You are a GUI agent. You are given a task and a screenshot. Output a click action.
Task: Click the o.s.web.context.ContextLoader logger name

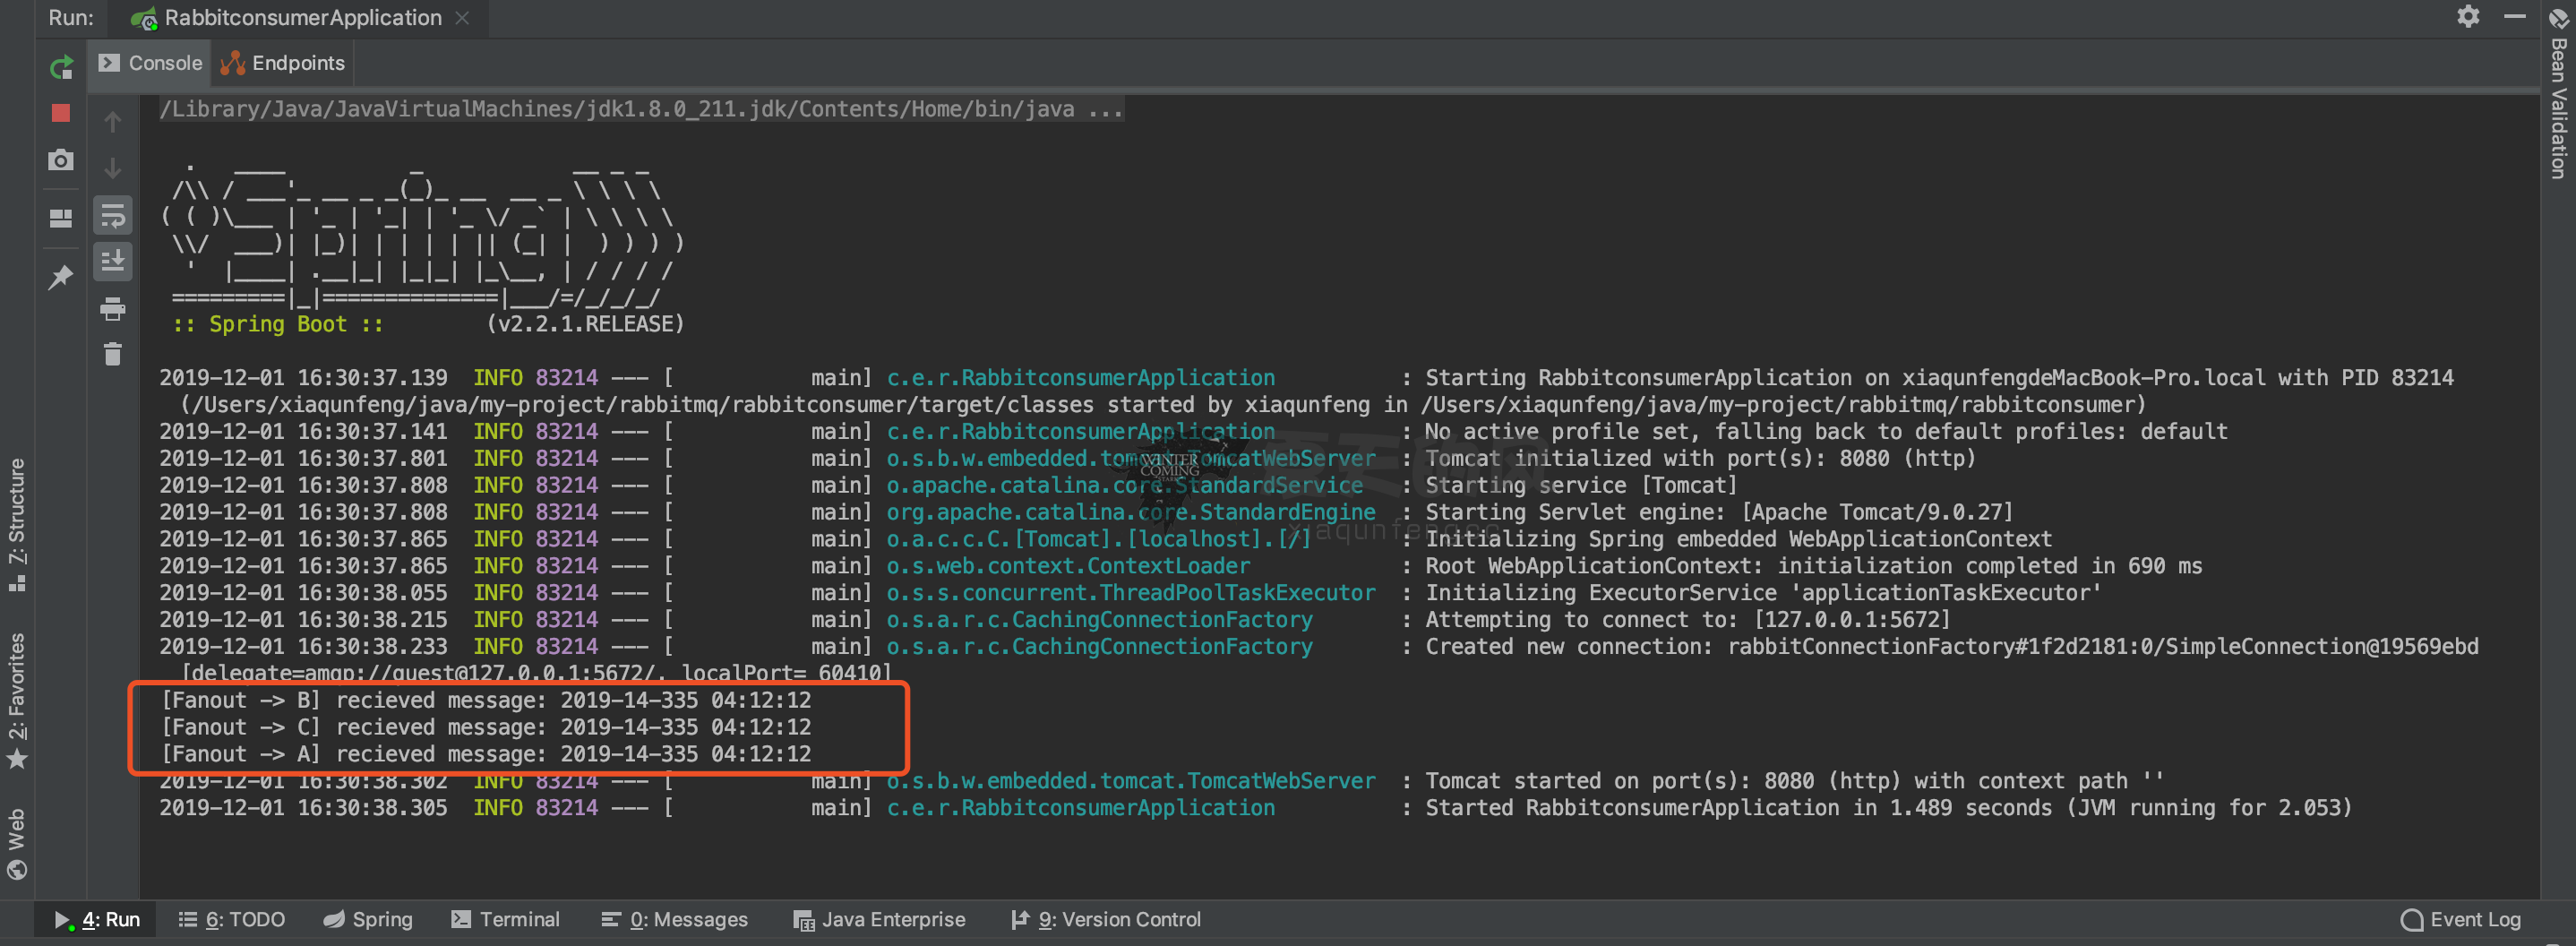pos(1068,566)
